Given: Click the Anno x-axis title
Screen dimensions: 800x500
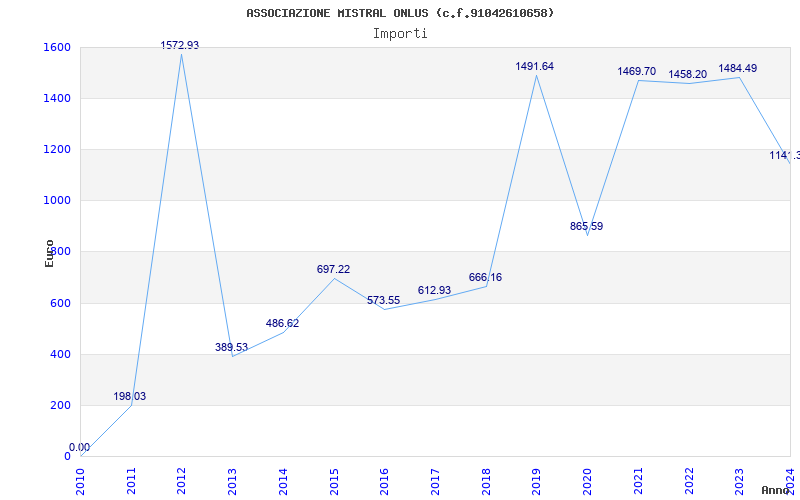Looking at the screenshot, I should (774, 490).
